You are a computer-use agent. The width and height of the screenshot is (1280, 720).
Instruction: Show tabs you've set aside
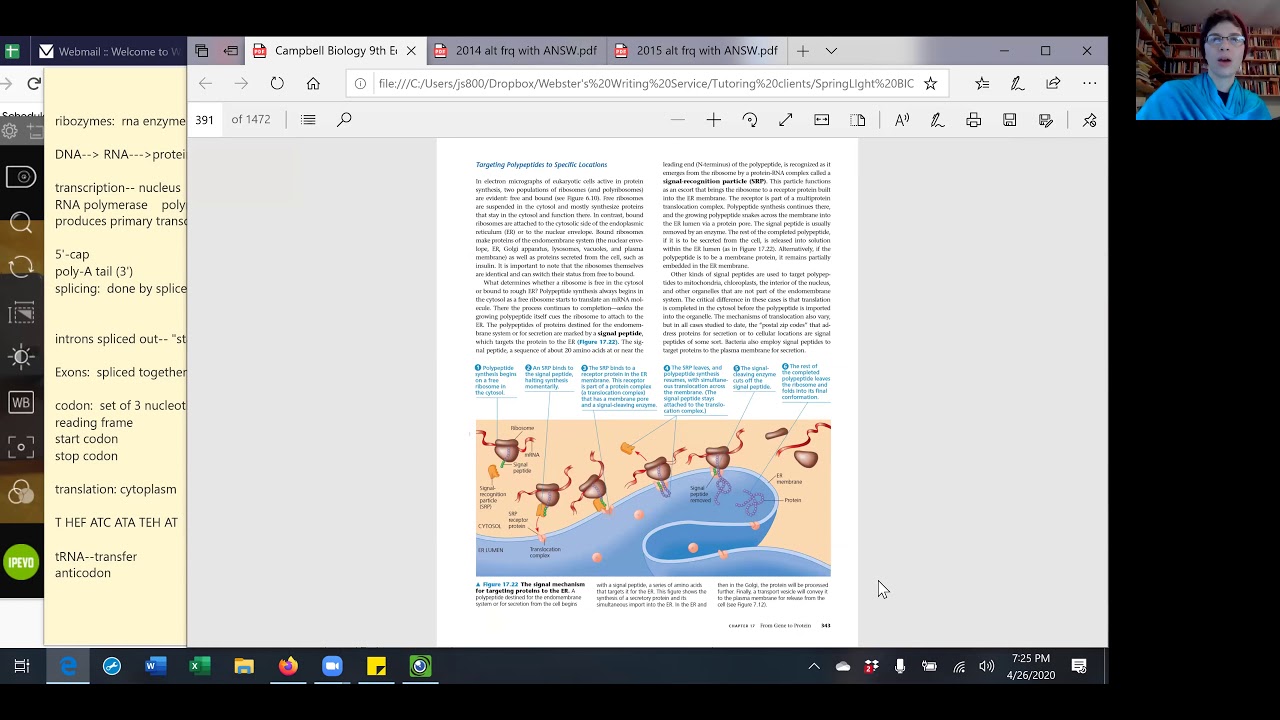tap(202, 51)
